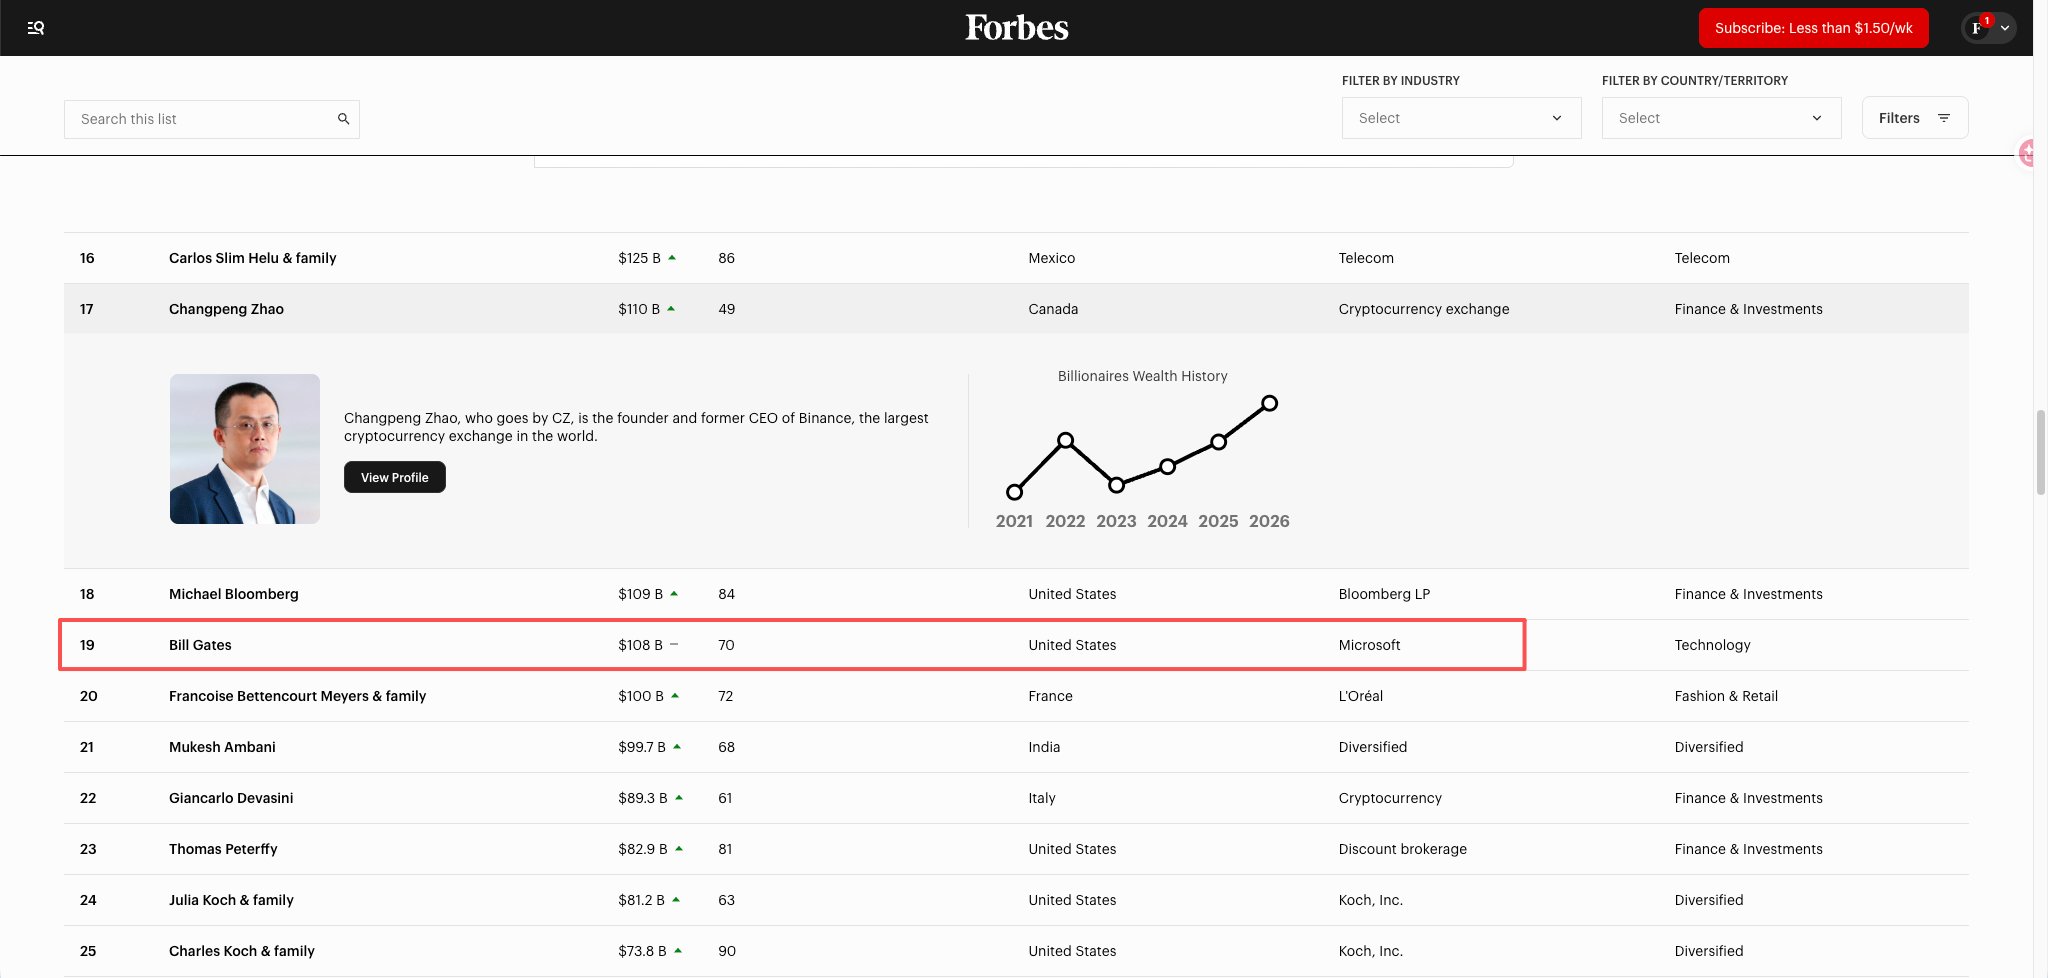Click the 2026 point on wealth history chart
The width and height of the screenshot is (2048, 978).
click(x=1269, y=403)
